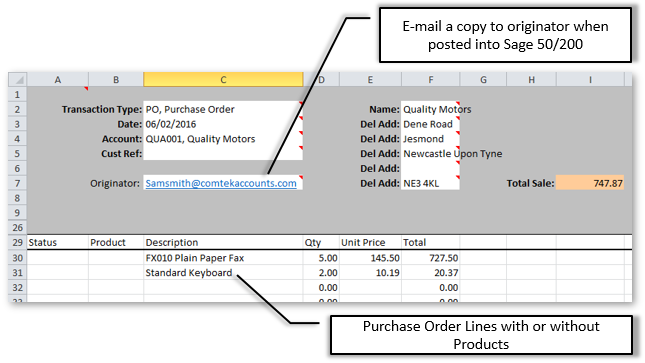The image size is (645, 363).
Task: Click the empty Product cell in row 31
Action: (x=116, y=272)
